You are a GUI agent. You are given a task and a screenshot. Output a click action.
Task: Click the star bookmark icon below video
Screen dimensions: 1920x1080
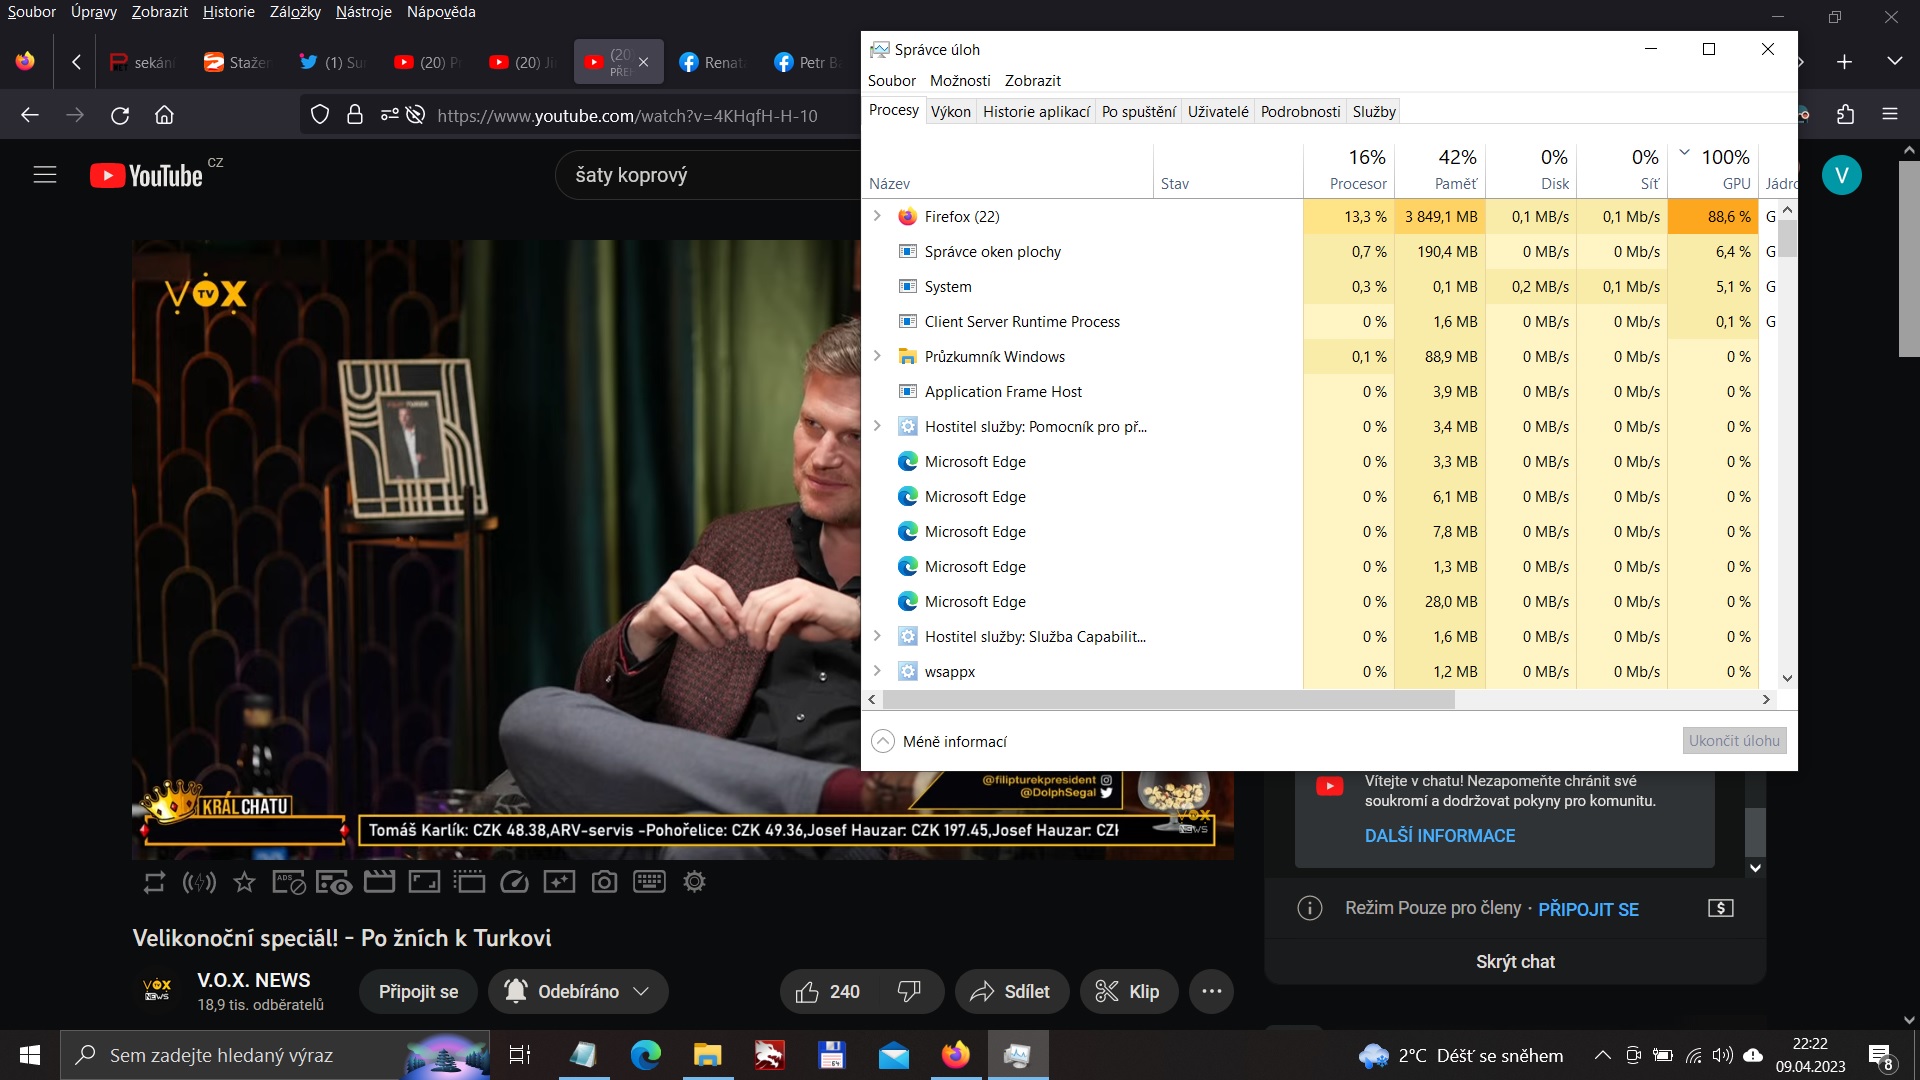pyautogui.click(x=244, y=882)
